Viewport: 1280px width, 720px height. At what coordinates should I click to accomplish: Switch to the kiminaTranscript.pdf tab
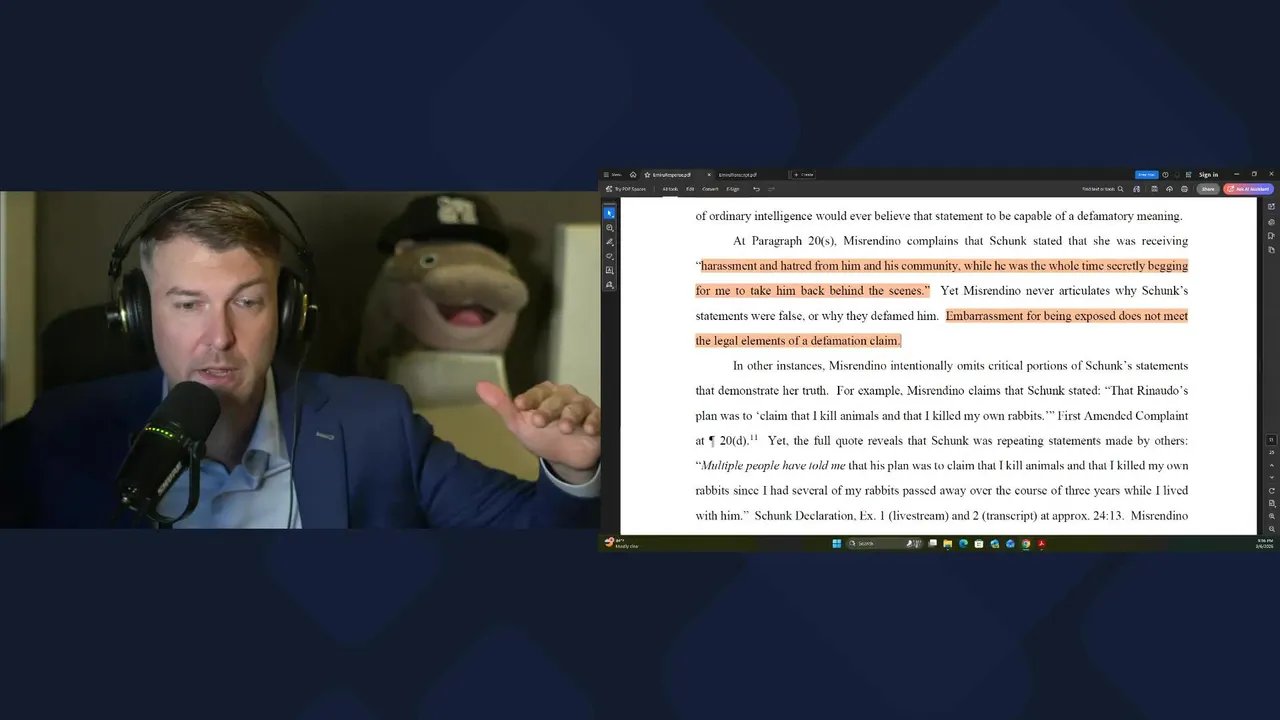pyautogui.click(x=737, y=175)
